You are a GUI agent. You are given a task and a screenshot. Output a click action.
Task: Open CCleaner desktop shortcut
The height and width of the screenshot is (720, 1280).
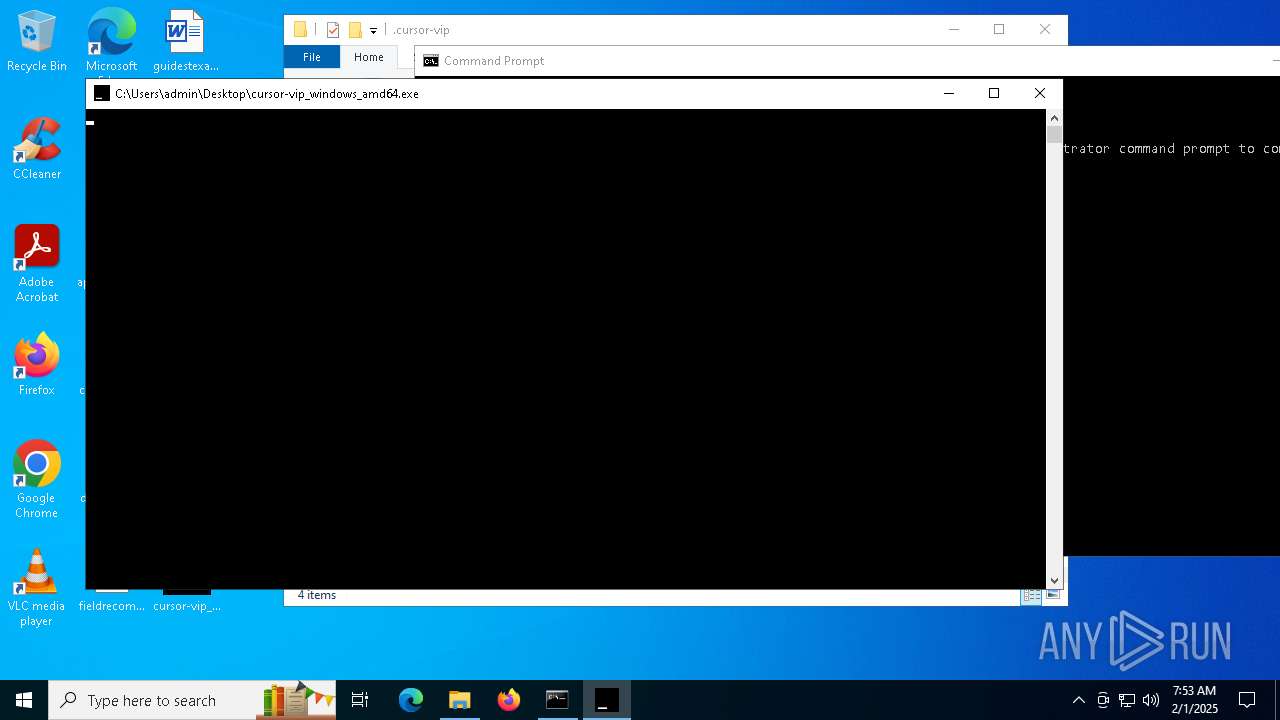[x=37, y=149]
